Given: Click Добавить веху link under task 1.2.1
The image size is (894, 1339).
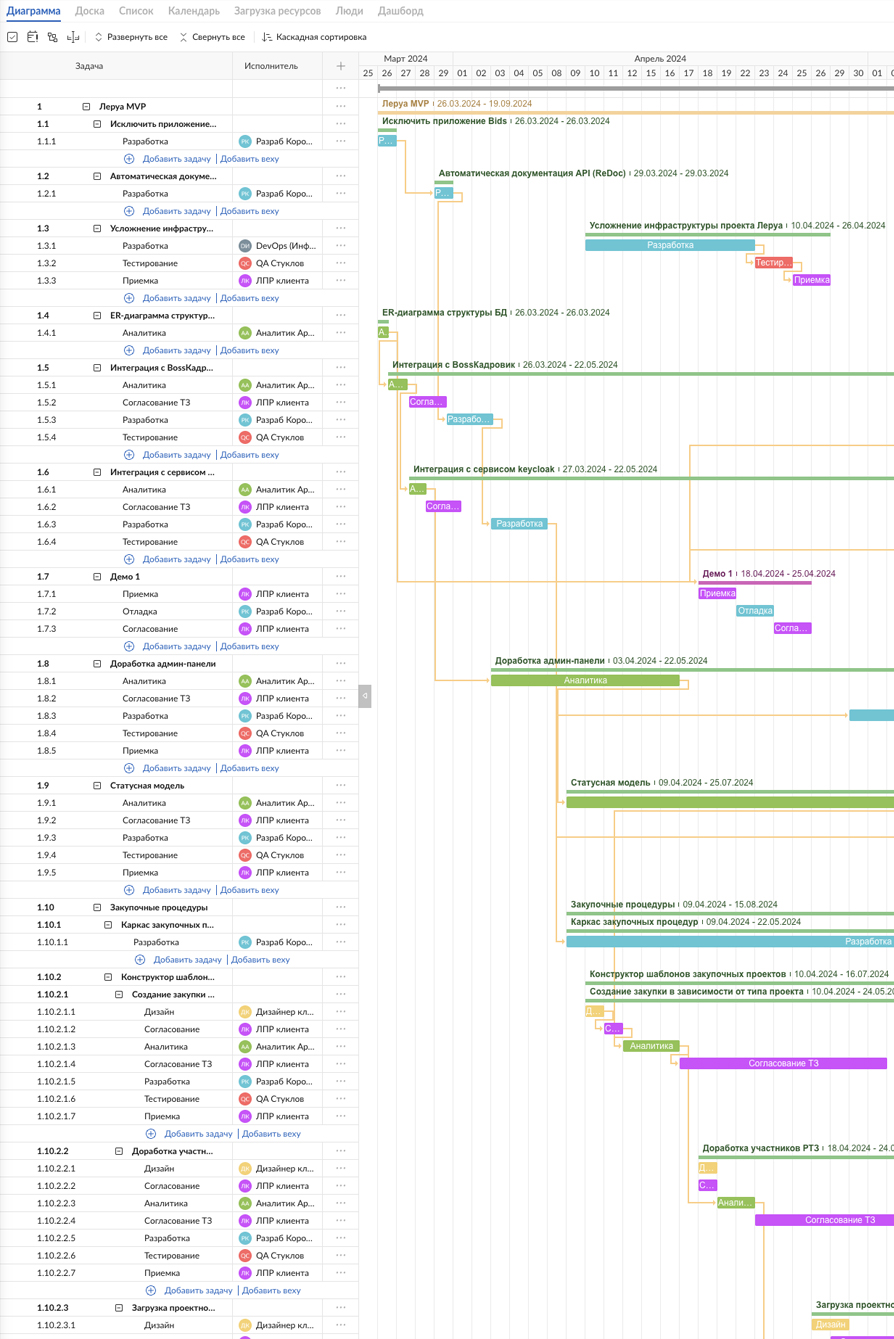Looking at the screenshot, I should pyautogui.click(x=249, y=211).
